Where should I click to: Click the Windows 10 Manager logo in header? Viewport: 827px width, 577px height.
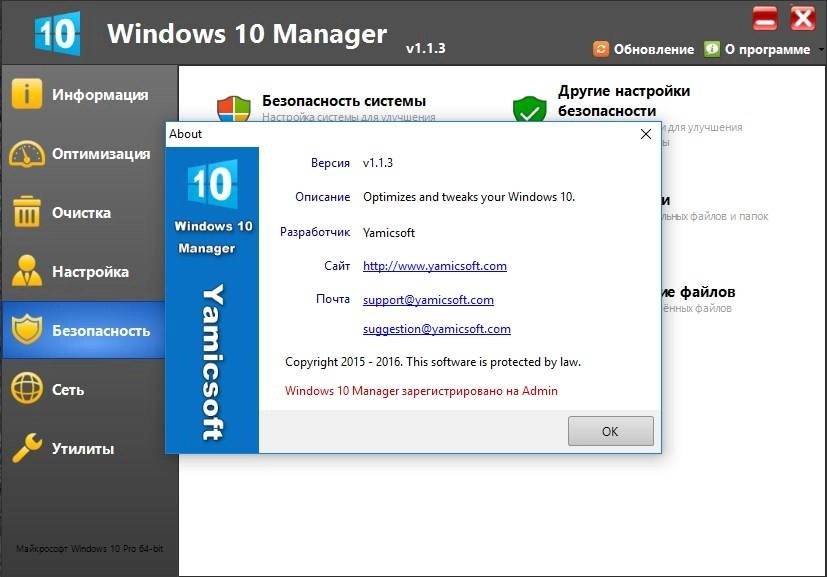coord(57,33)
